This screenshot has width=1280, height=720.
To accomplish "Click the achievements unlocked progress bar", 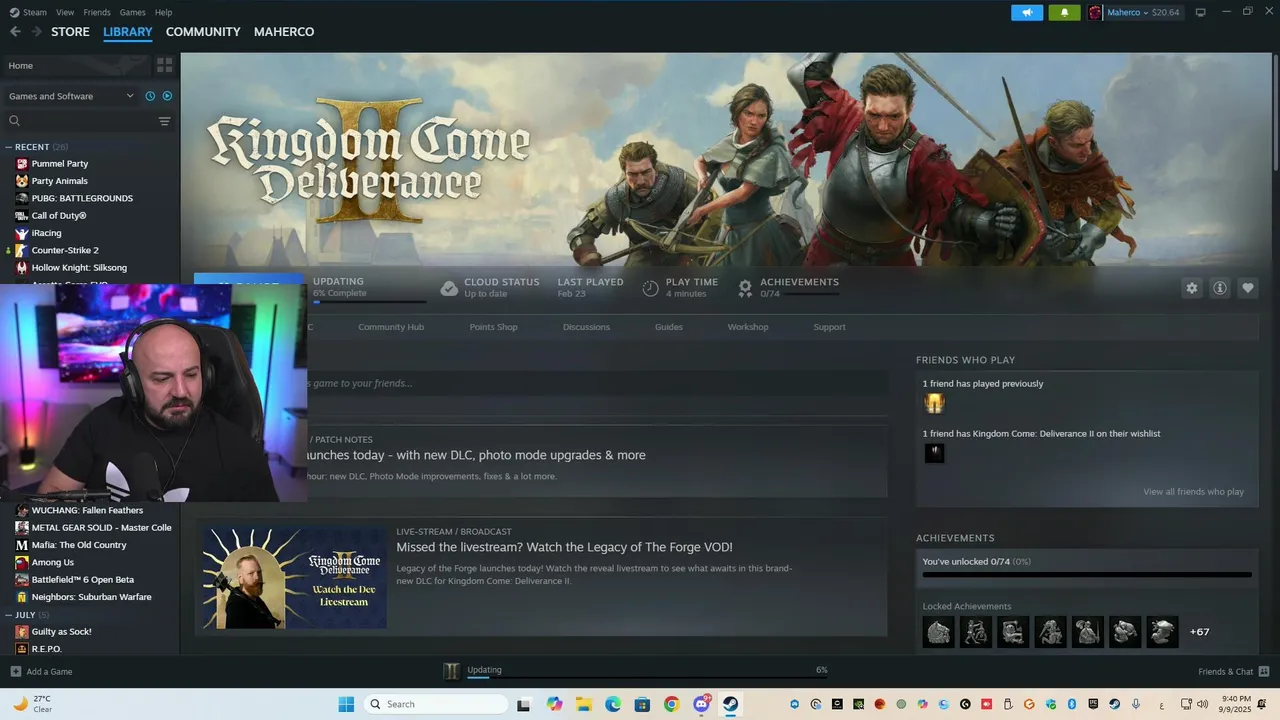I will [x=1087, y=575].
